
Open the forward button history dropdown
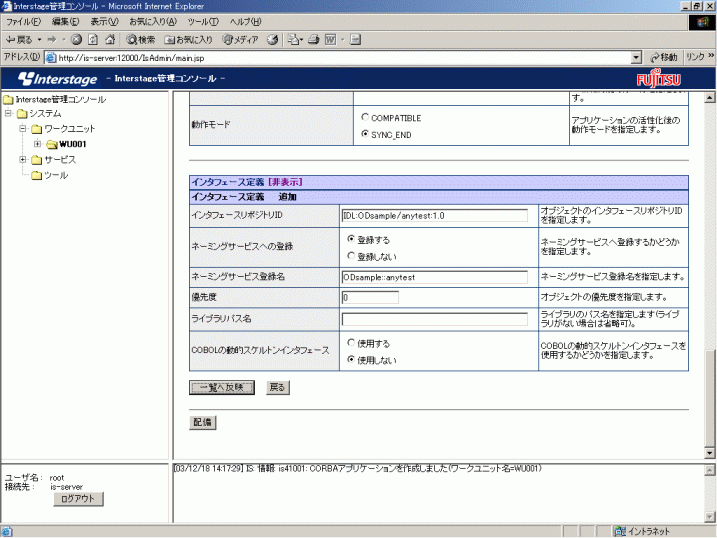64,40
